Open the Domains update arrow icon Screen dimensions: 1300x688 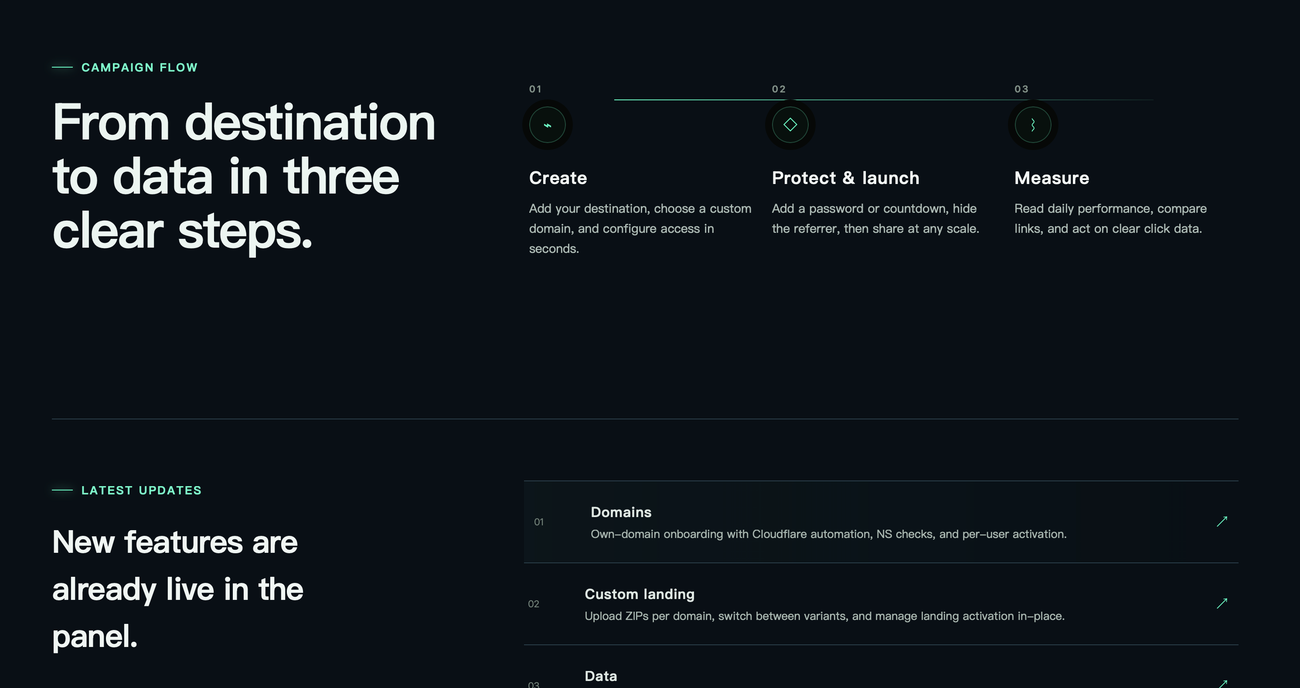tap(1221, 521)
